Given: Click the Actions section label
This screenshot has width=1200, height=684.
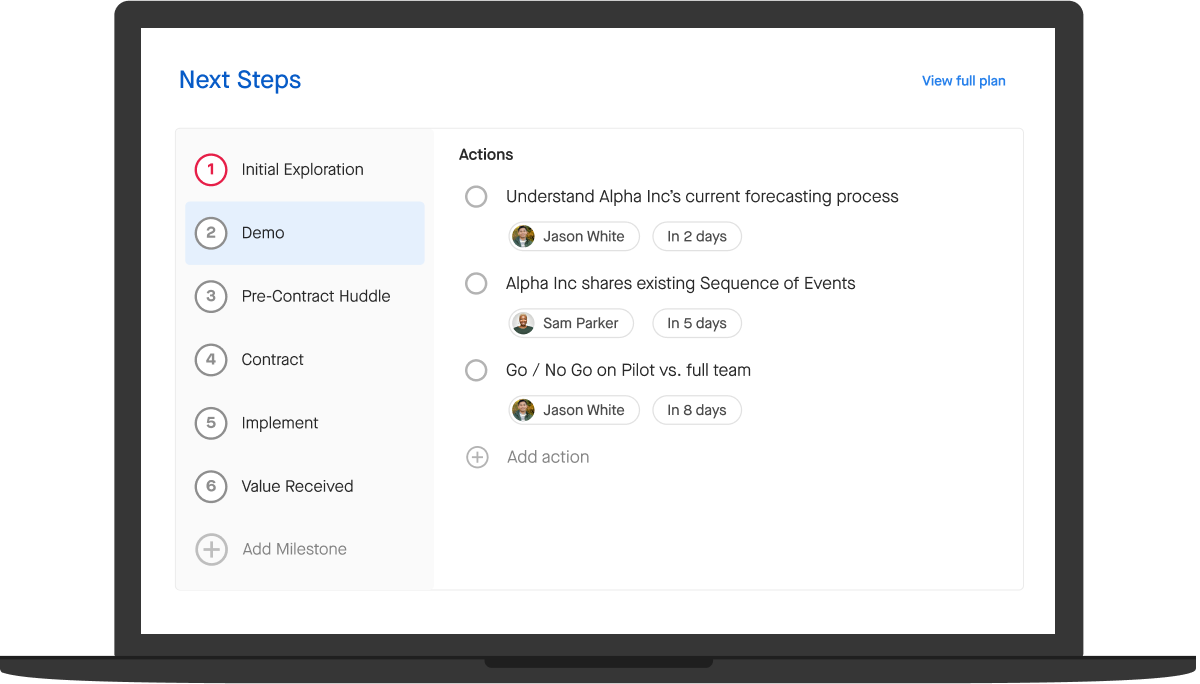Looking at the screenshot, I should click(x=486, y=155).
